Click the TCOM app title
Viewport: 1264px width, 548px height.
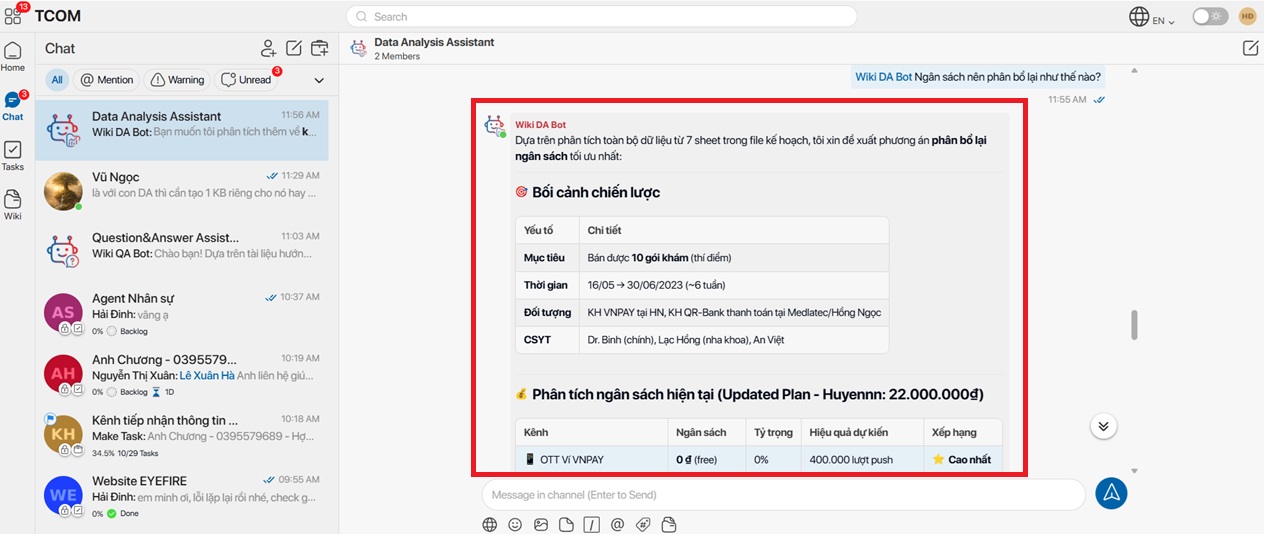tap(58, 16)
